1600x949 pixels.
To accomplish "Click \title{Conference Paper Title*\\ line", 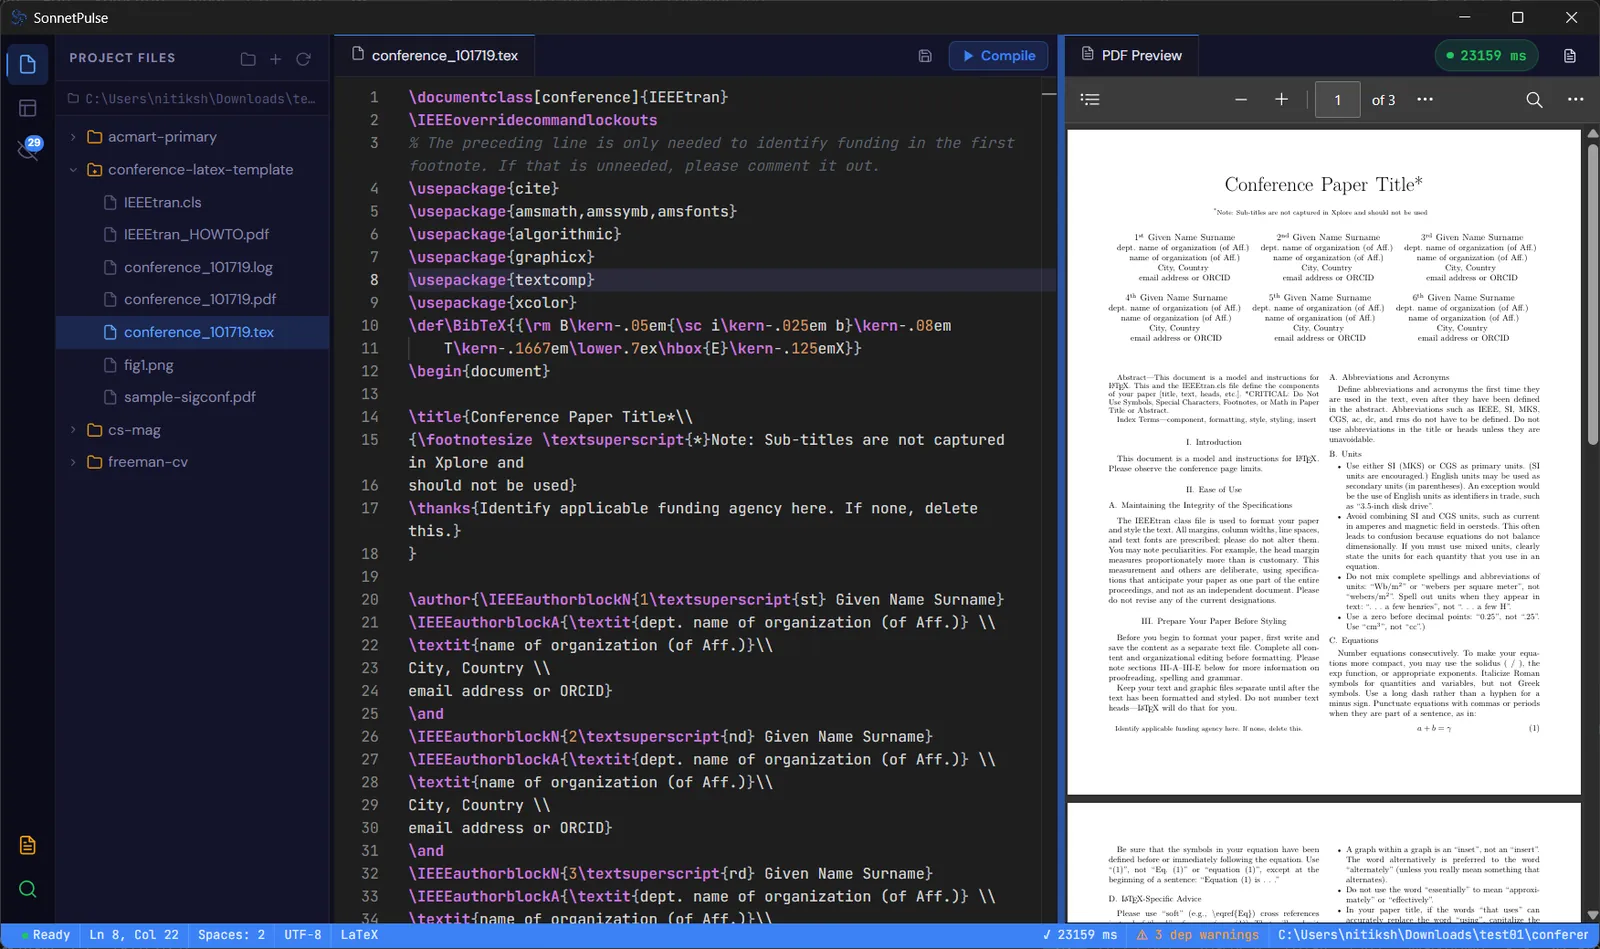I will click(550, 417).
